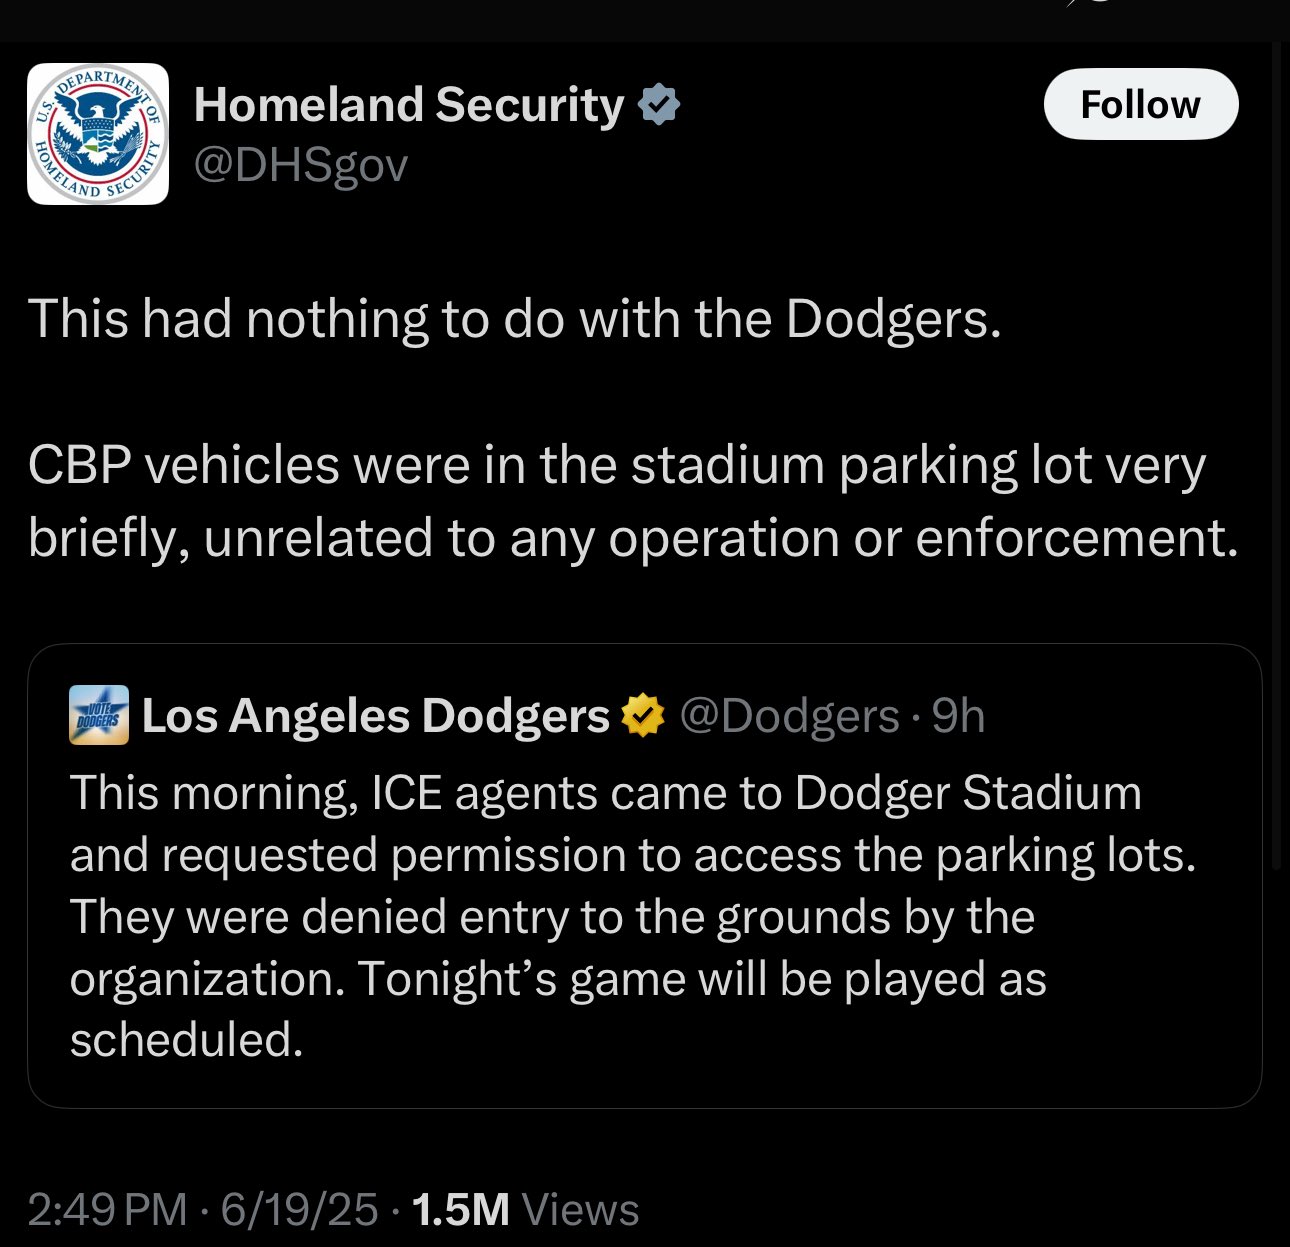Open the Homeland Security profile avatar
This screenshot has width=1290, height=1247.
(x=98, y=134)
